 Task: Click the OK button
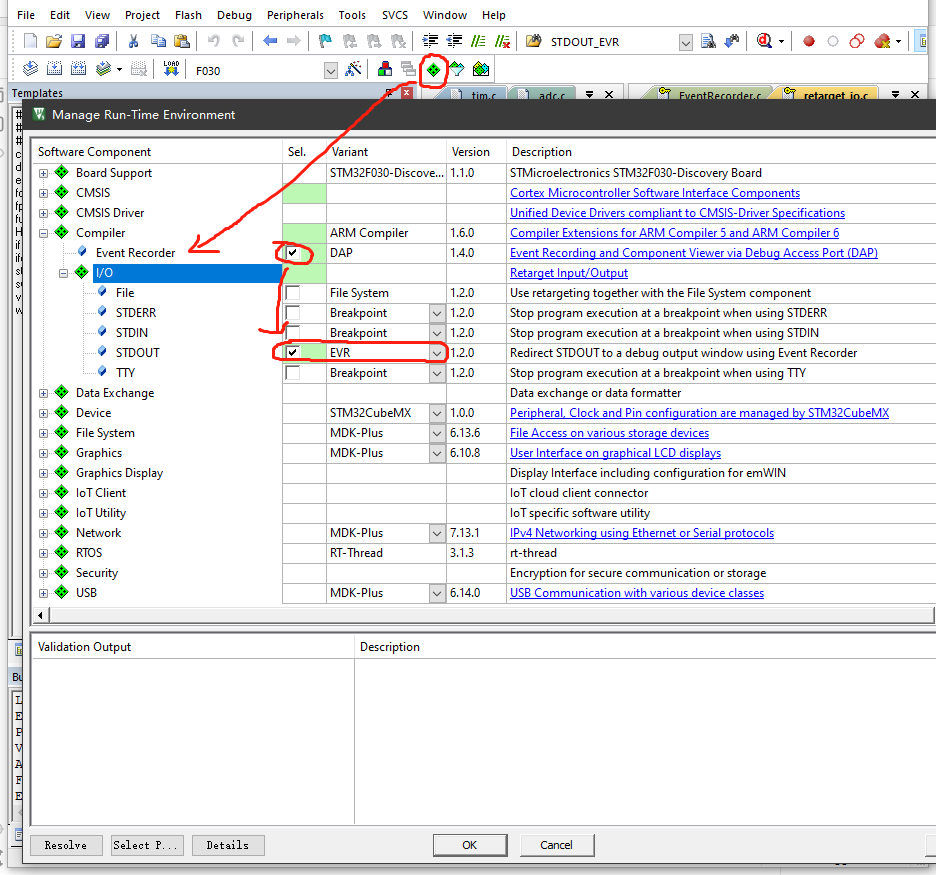(470, 845)
